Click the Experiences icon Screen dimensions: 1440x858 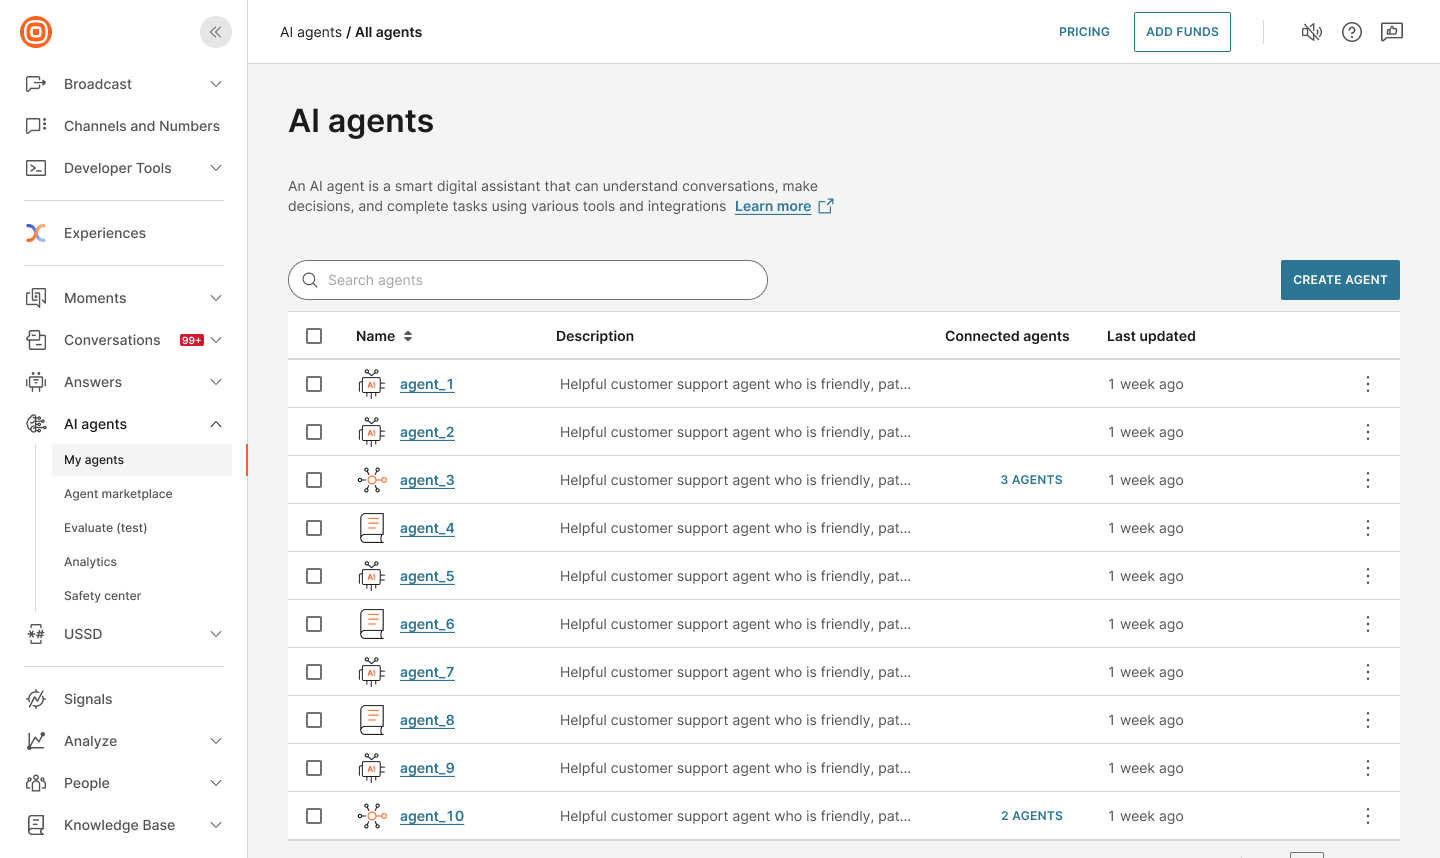point(35,232)
